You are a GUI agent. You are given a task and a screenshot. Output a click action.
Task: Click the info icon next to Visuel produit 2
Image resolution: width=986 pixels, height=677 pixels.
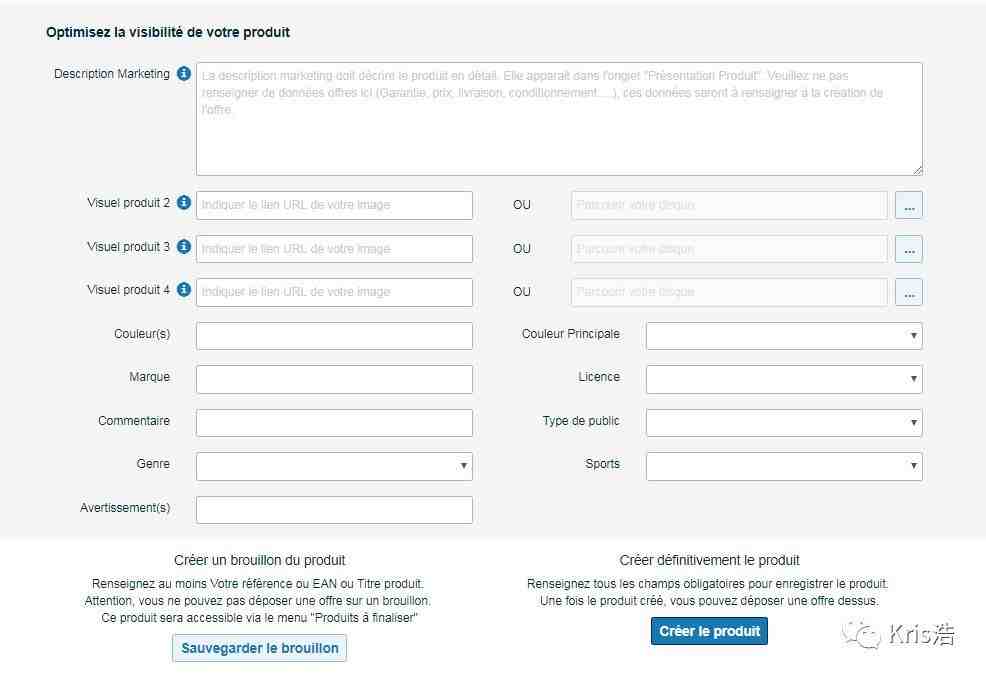click(184, 202)
